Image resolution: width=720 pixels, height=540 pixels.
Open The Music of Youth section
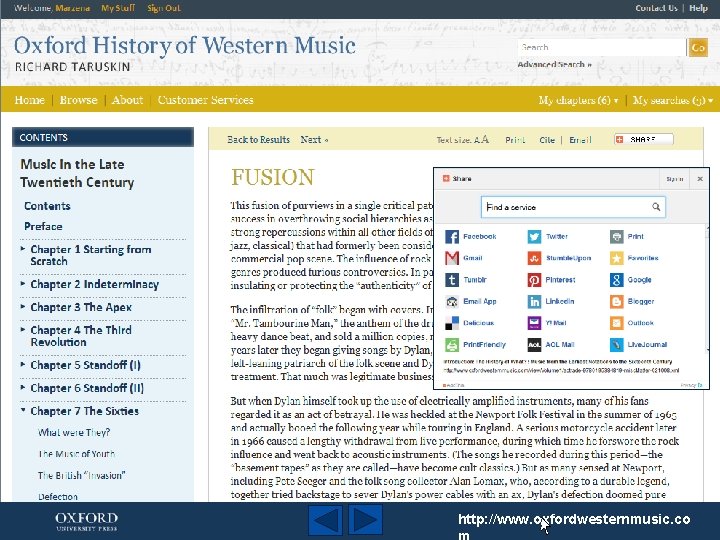pos(77,454)
